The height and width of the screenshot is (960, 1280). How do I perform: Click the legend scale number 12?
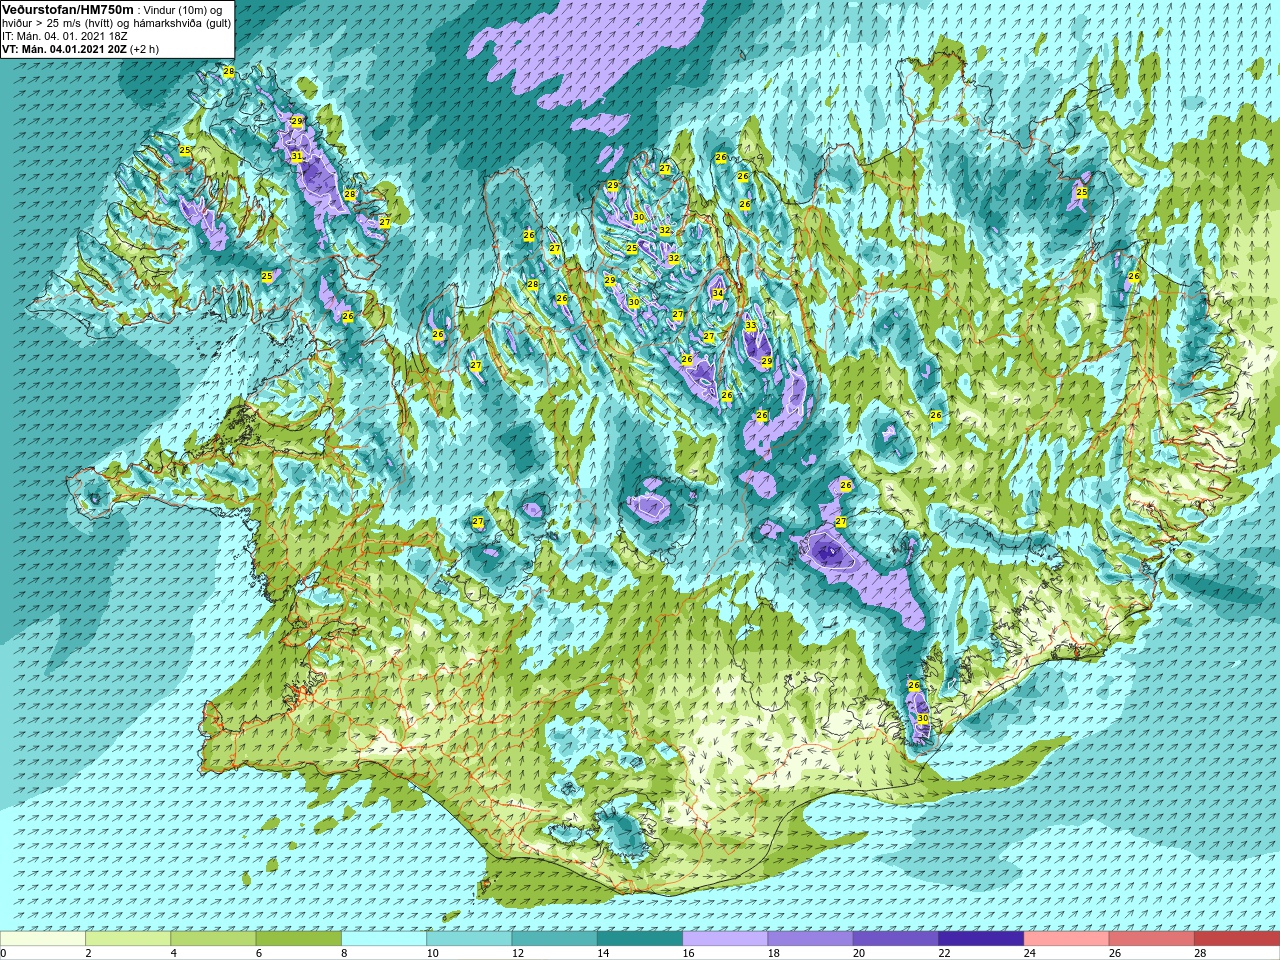tap(517, 953)
